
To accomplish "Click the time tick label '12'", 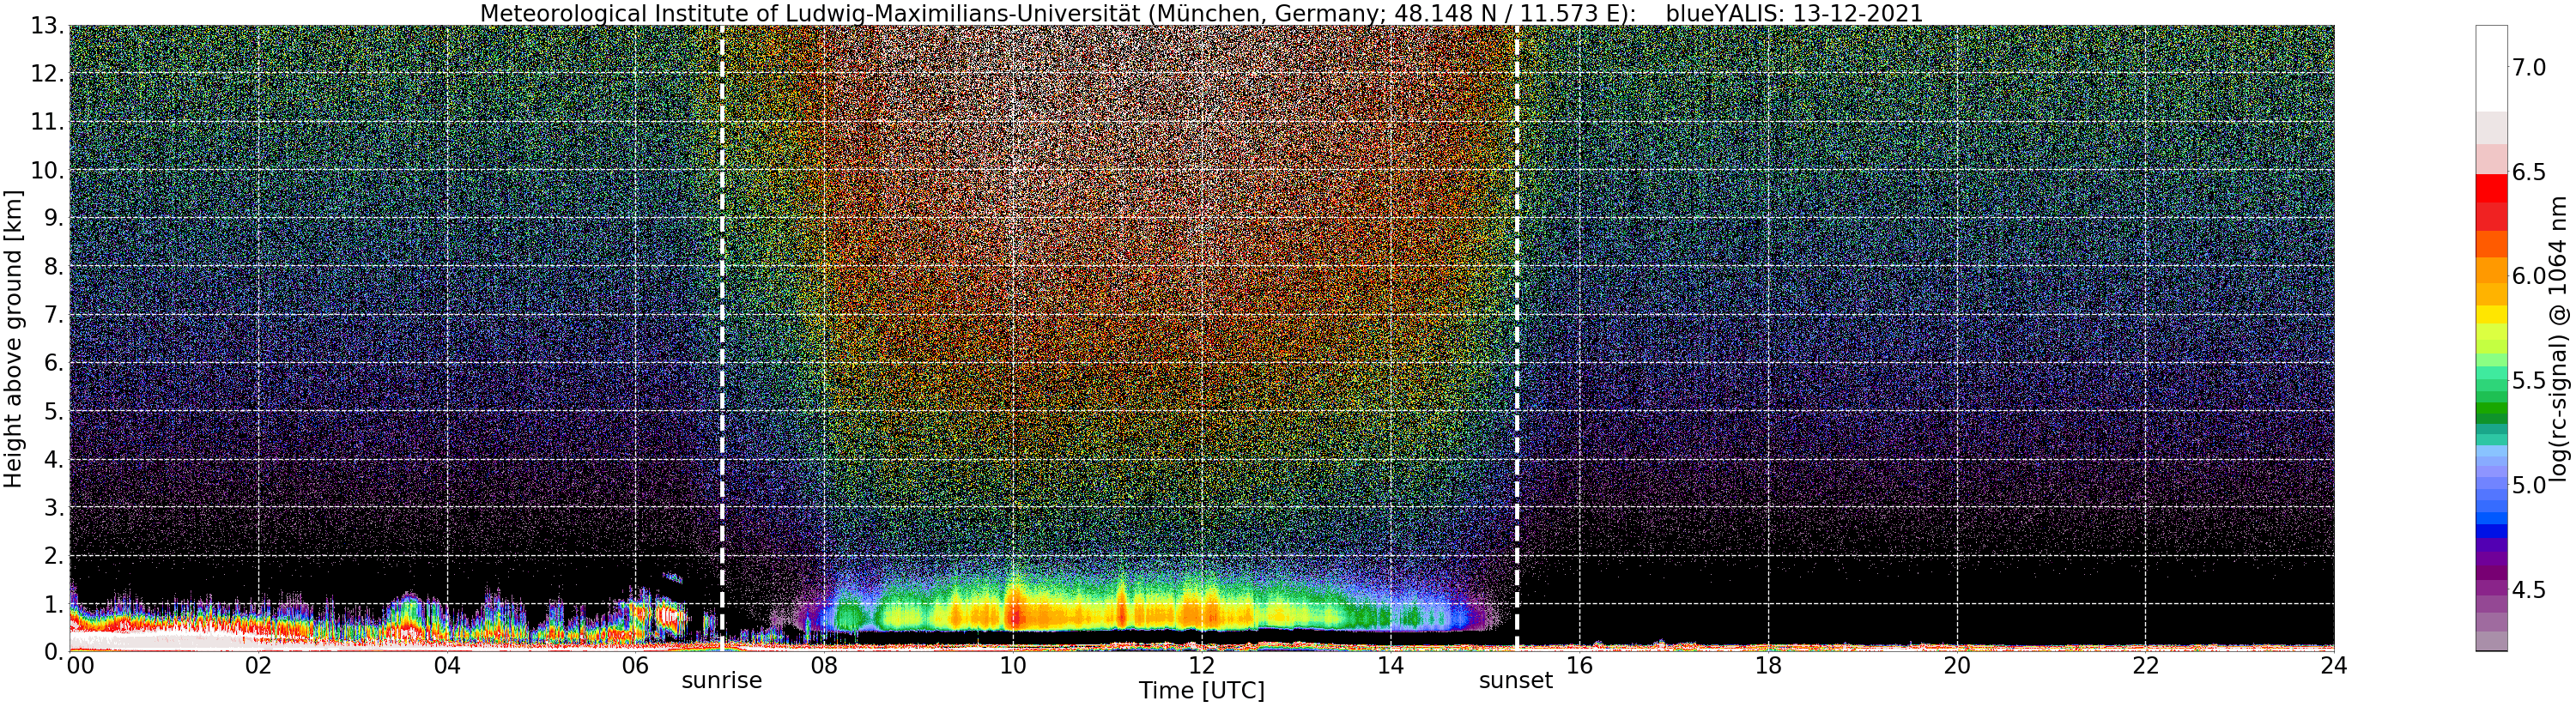I will 1201,666.
